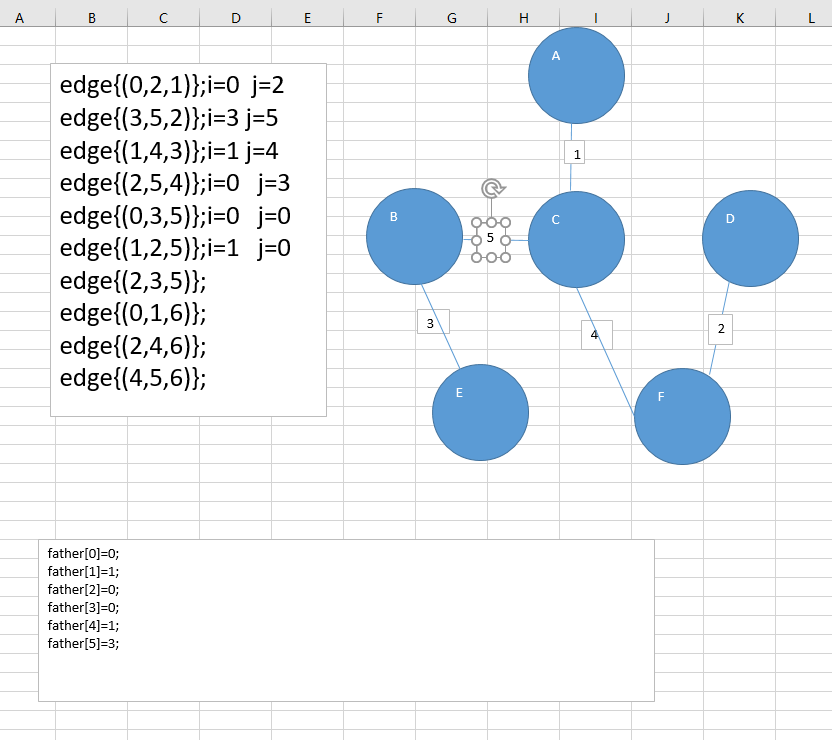
Task: Select column J header
Action: click(x=668, y=18)
